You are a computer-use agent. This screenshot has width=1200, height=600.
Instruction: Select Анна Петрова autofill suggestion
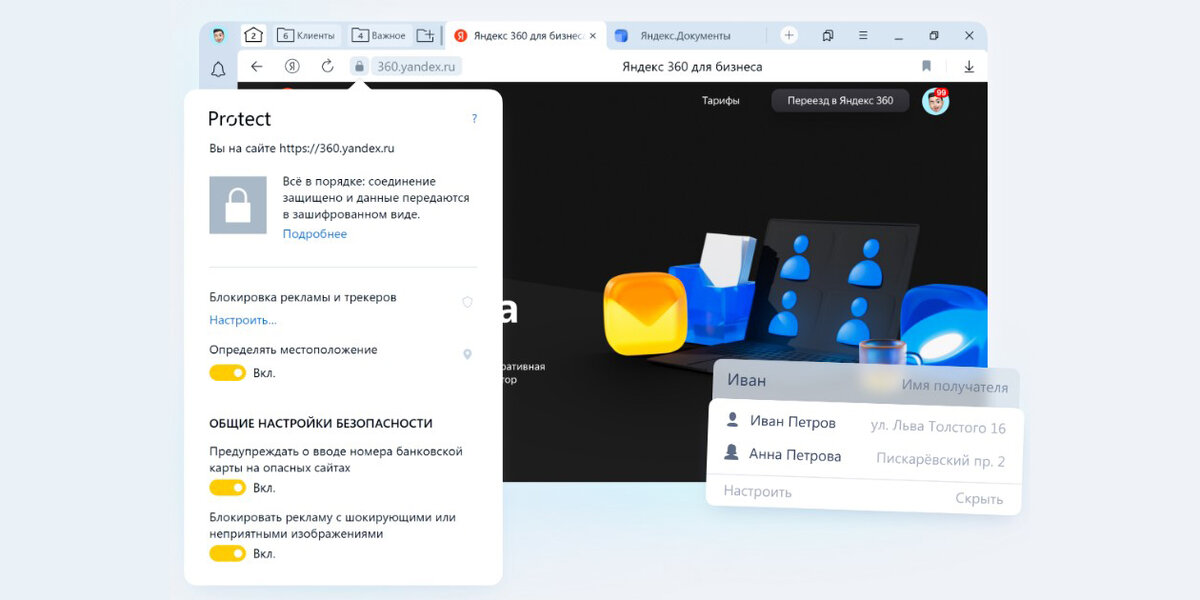(x=866, y=457)
